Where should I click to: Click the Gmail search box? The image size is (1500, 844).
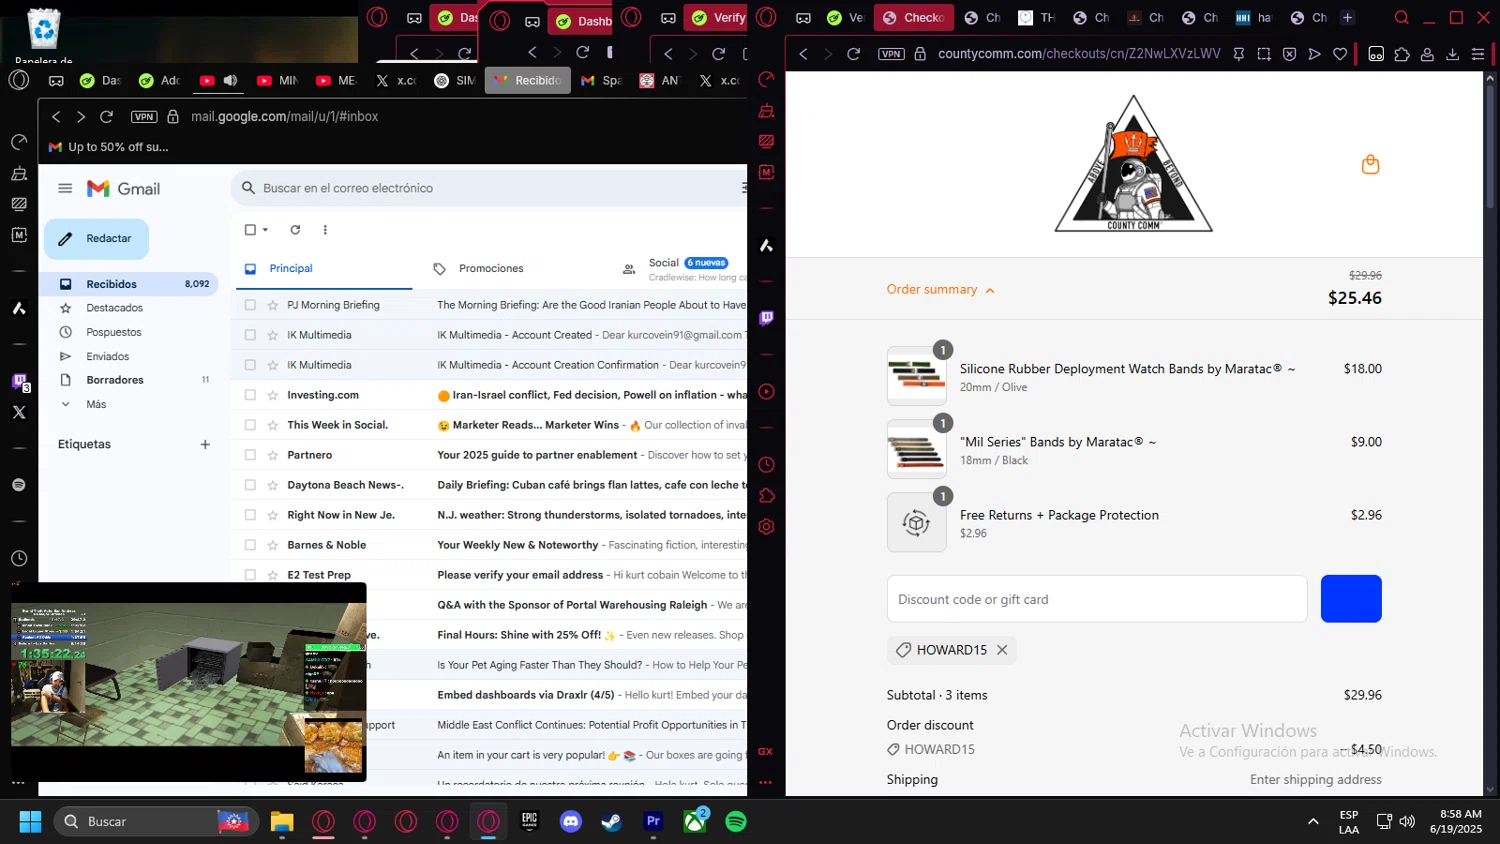pos(490,188)
